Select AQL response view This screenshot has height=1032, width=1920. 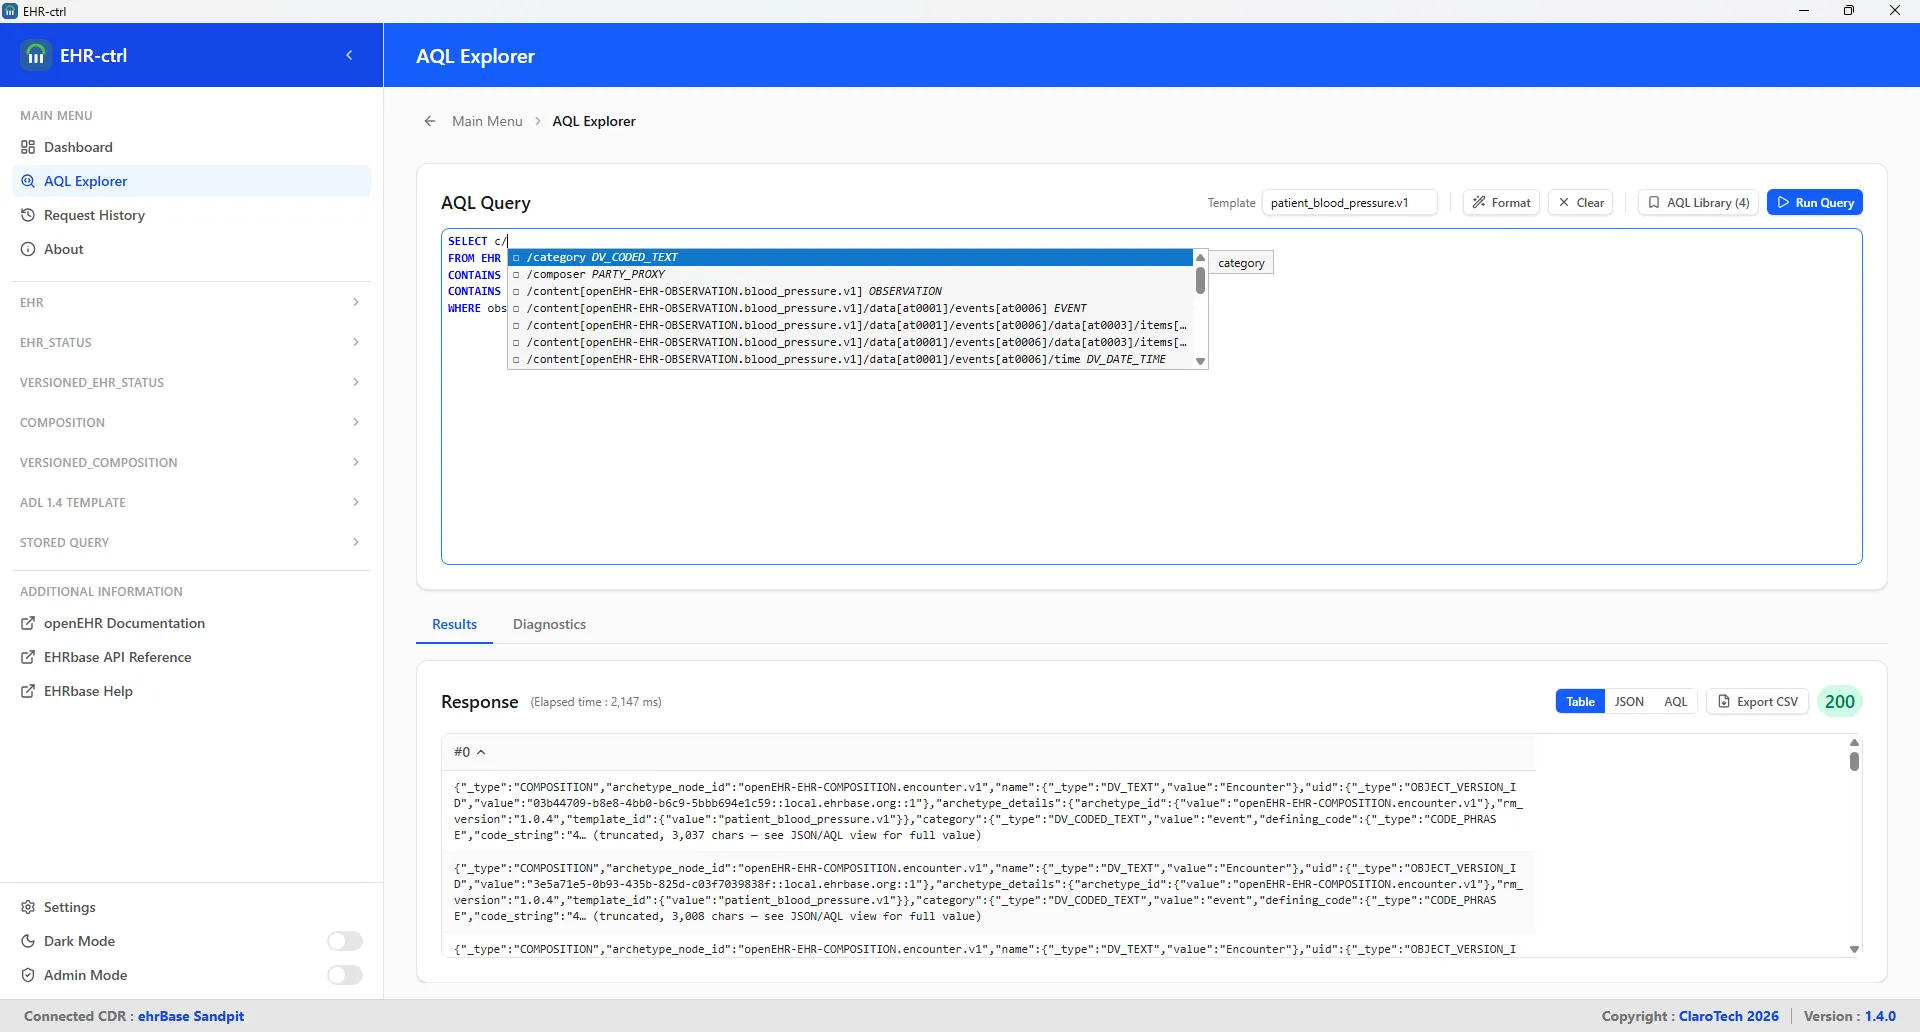(x=1675, y=701)
